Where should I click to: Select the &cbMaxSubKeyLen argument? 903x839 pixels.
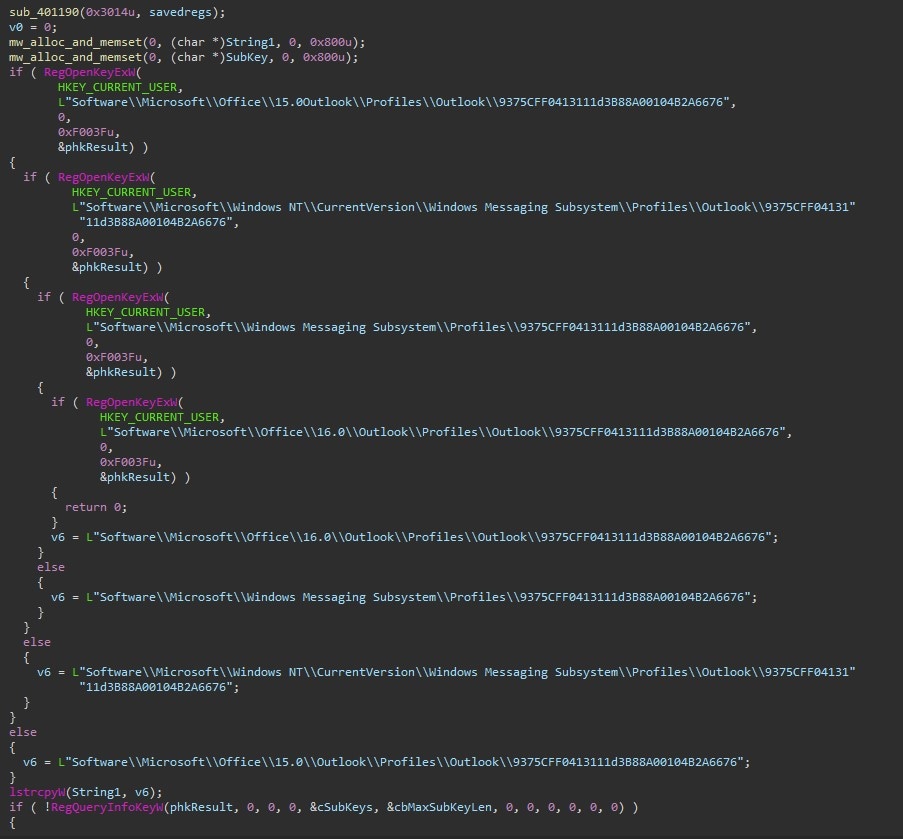click(439, 807)
